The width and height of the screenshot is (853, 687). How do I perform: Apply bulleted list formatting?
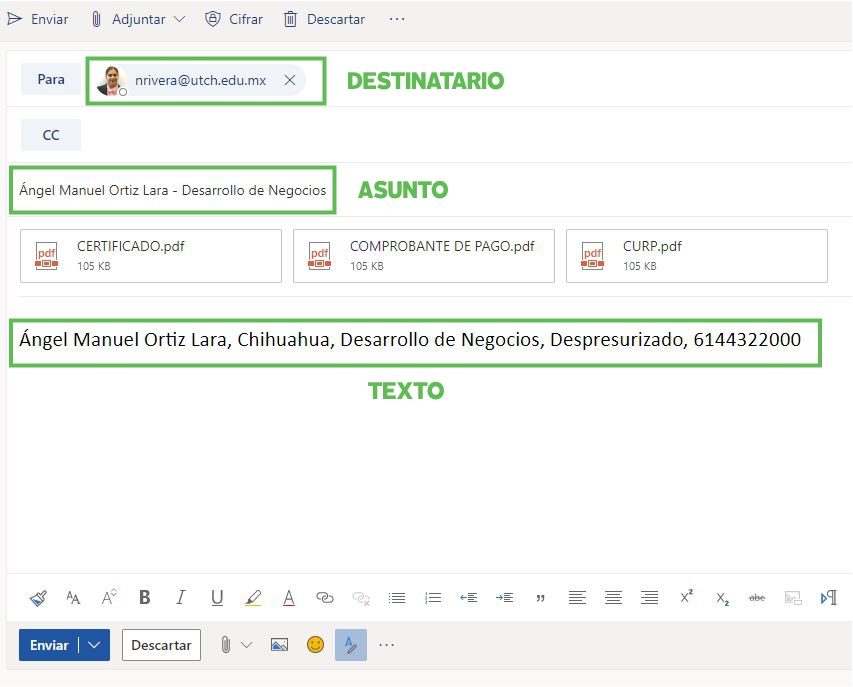pos(397,597)
